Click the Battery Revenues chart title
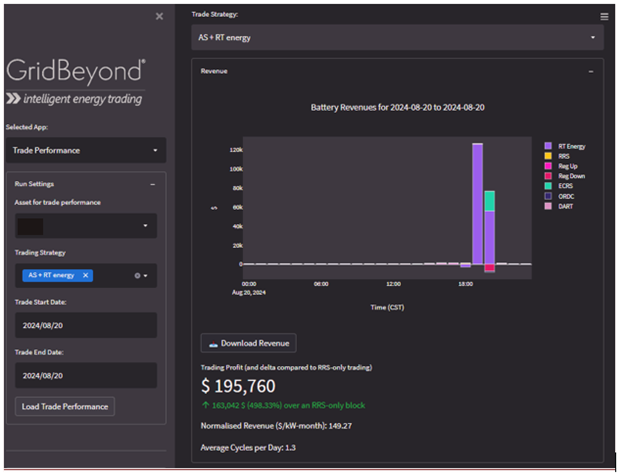This screenshot has width=624, height=474. click(x=398, y=107)
